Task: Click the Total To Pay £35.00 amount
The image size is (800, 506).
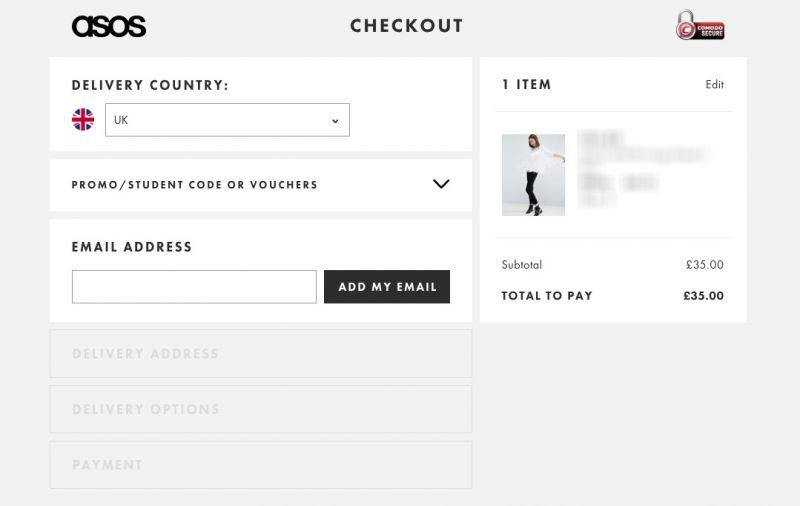Action: click(x=704, y=296)
